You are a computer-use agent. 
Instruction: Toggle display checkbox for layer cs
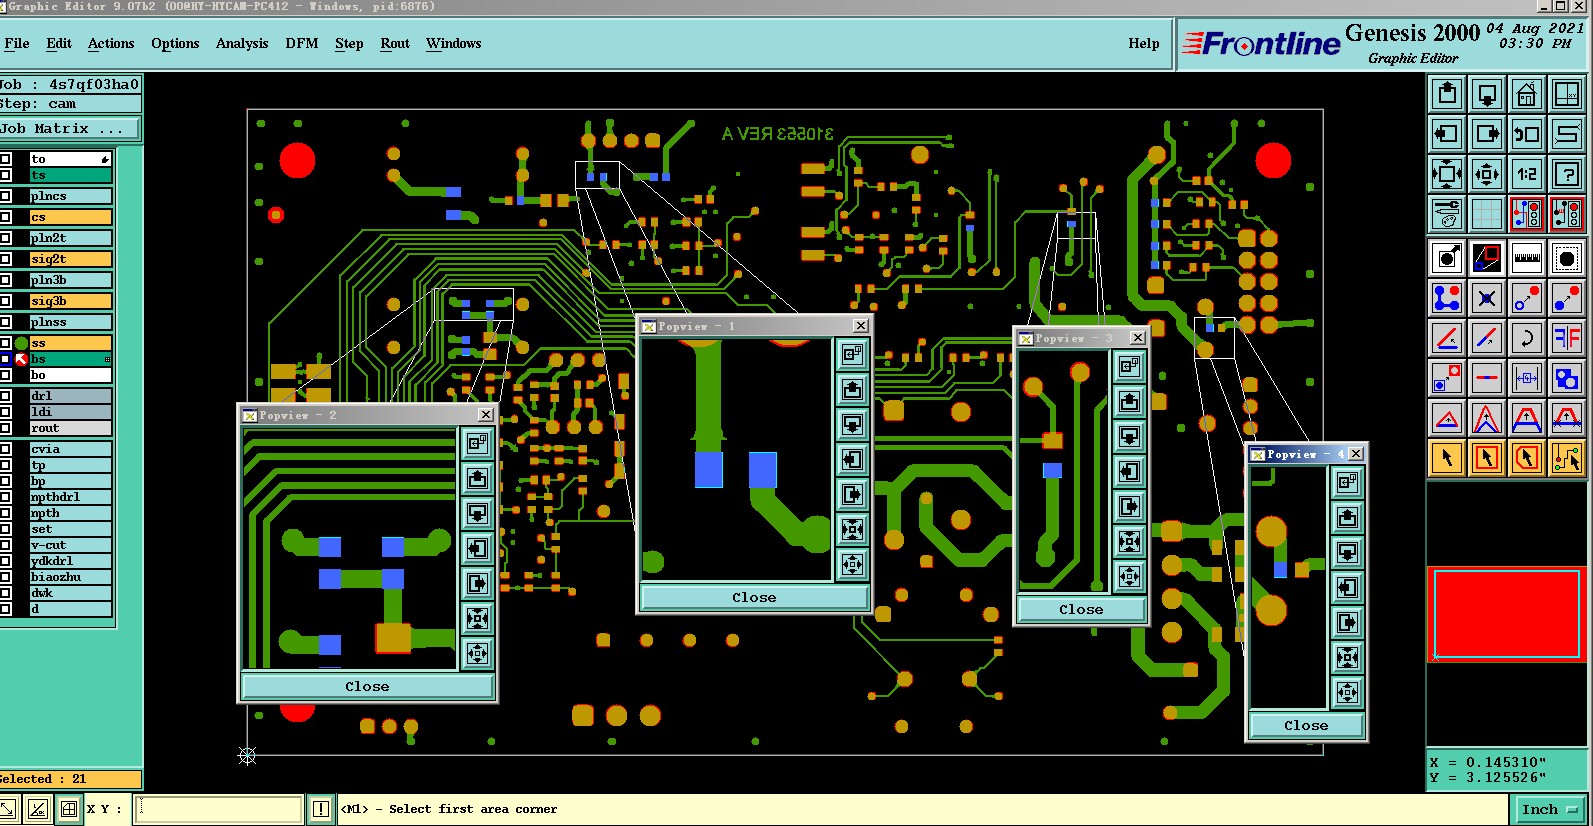[6, 217]
